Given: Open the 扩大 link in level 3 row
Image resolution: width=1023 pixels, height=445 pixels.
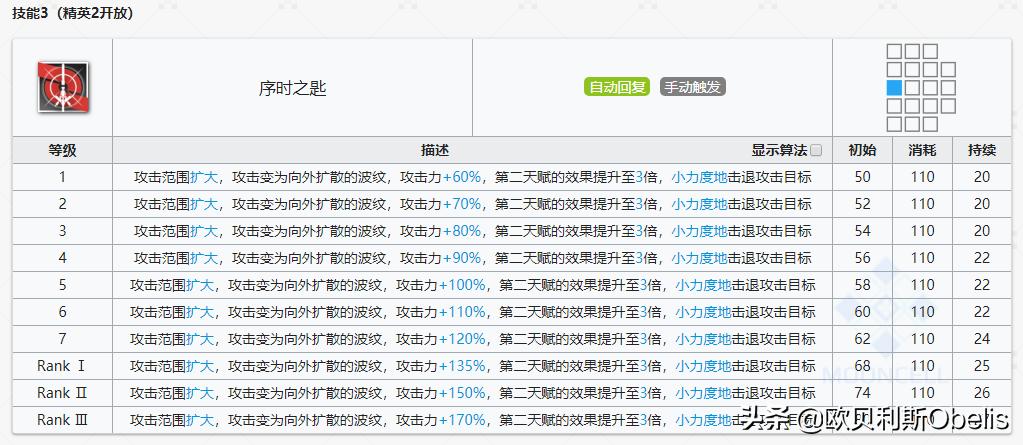Looking at the screenshot, I should pyautogui.click(x=204, y=231).
